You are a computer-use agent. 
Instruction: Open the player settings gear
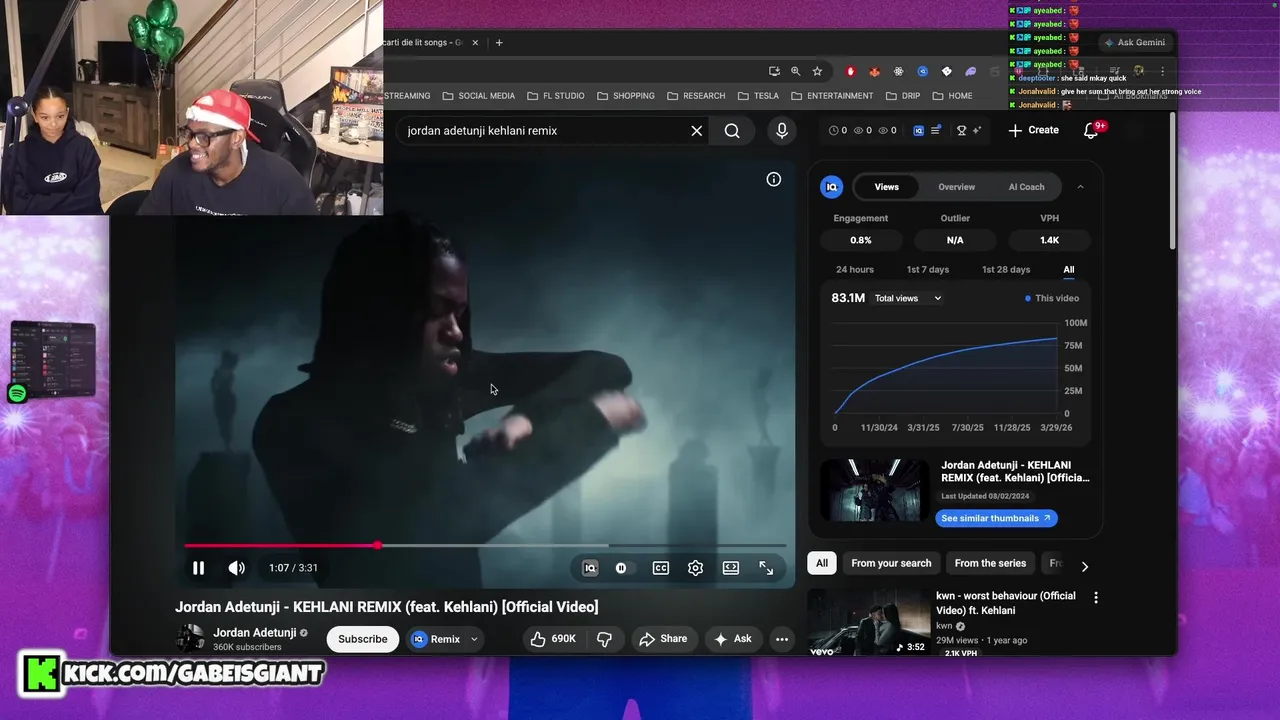[696, 568]
